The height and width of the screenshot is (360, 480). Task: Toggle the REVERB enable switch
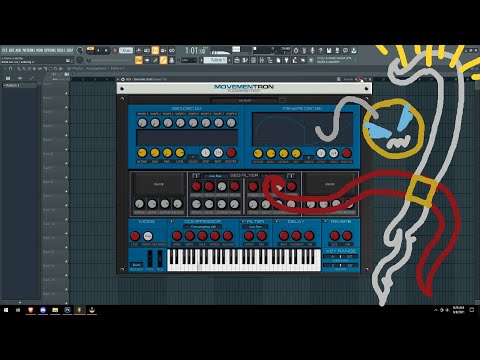[325, 221]
